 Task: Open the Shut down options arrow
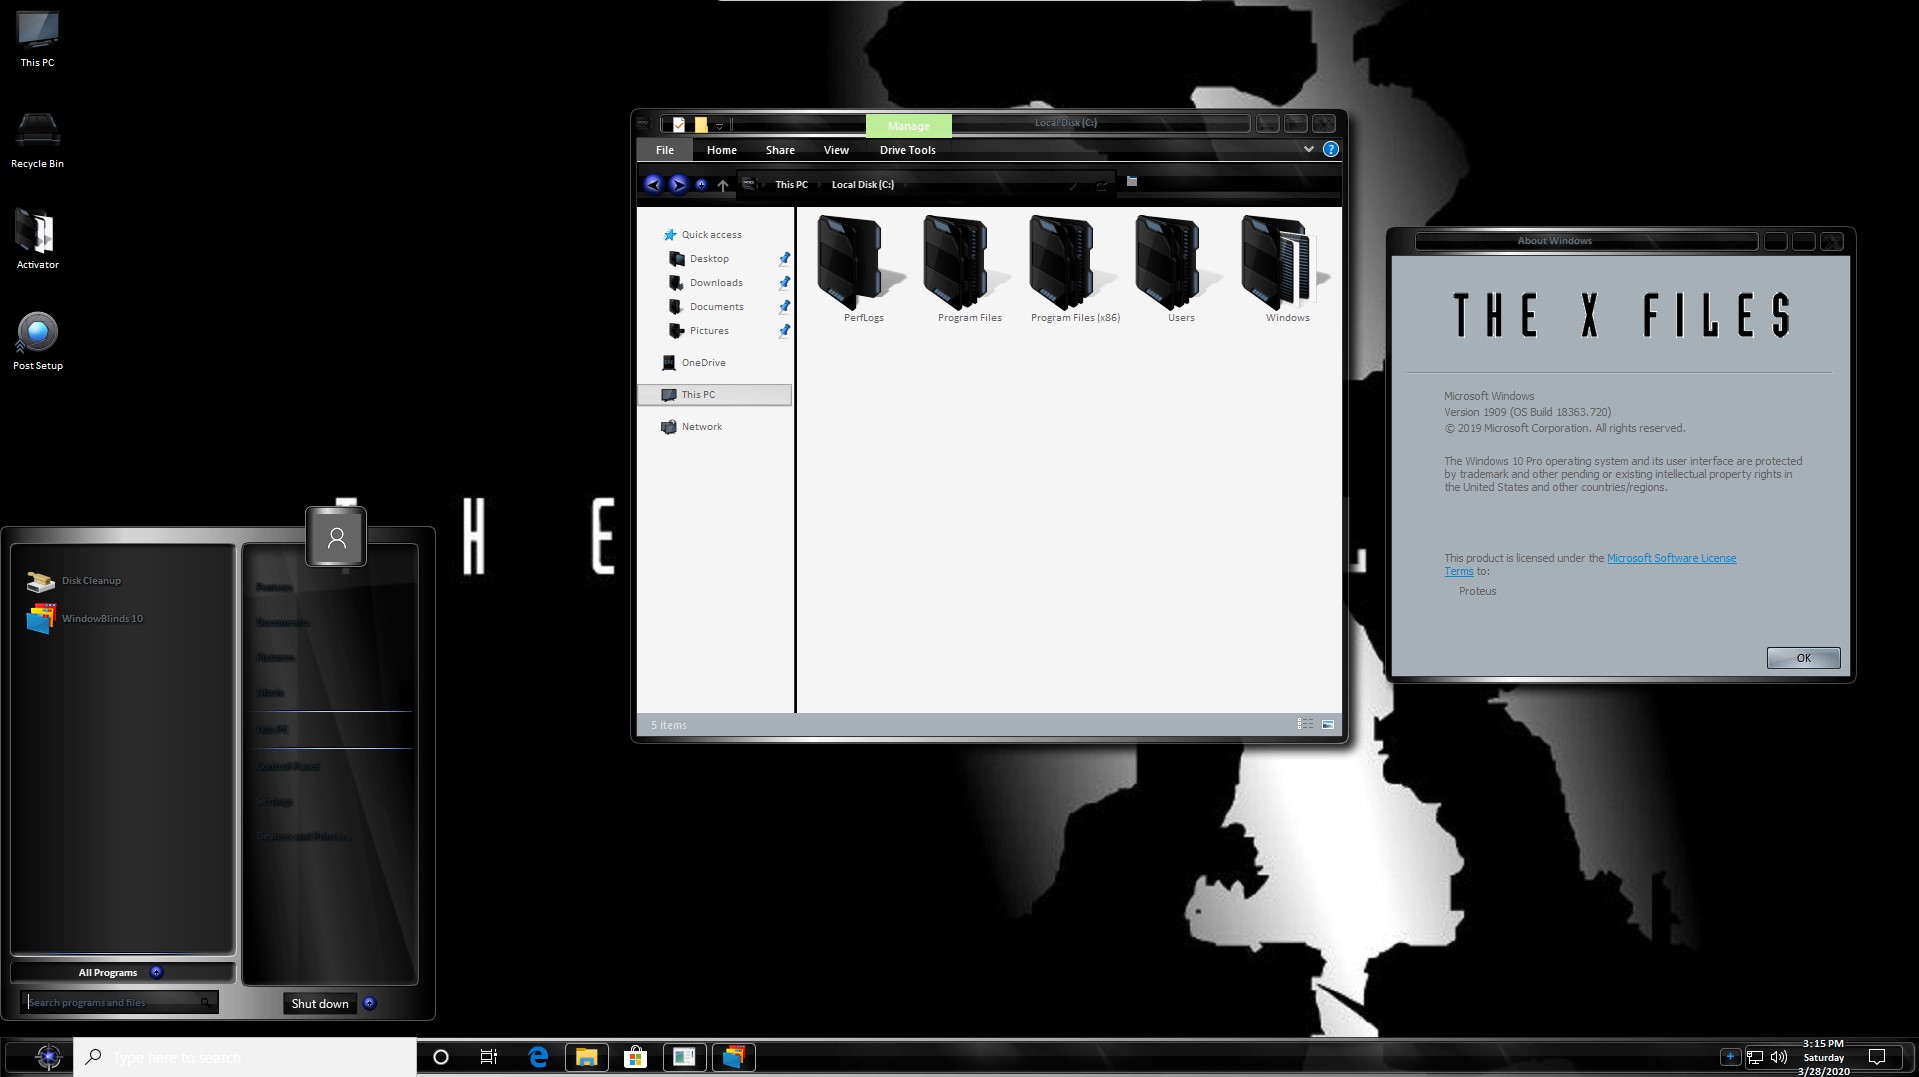click(369, 1003)
